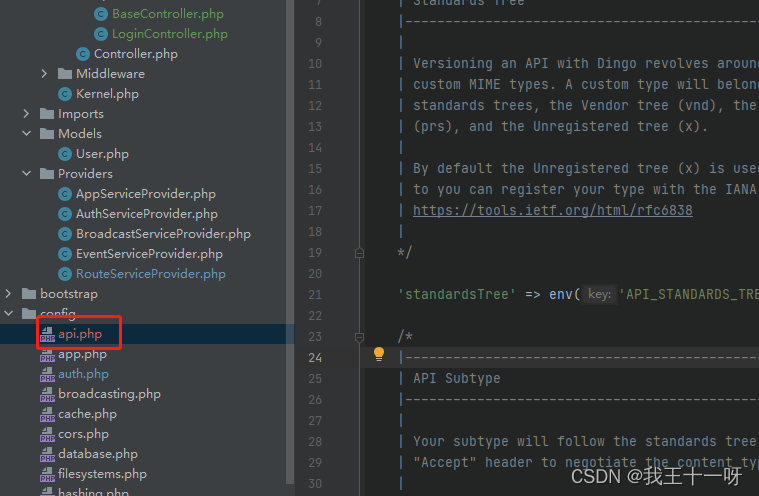
Task: Toggle code fold marker at line 23
Action: click(x=359, y=337)
